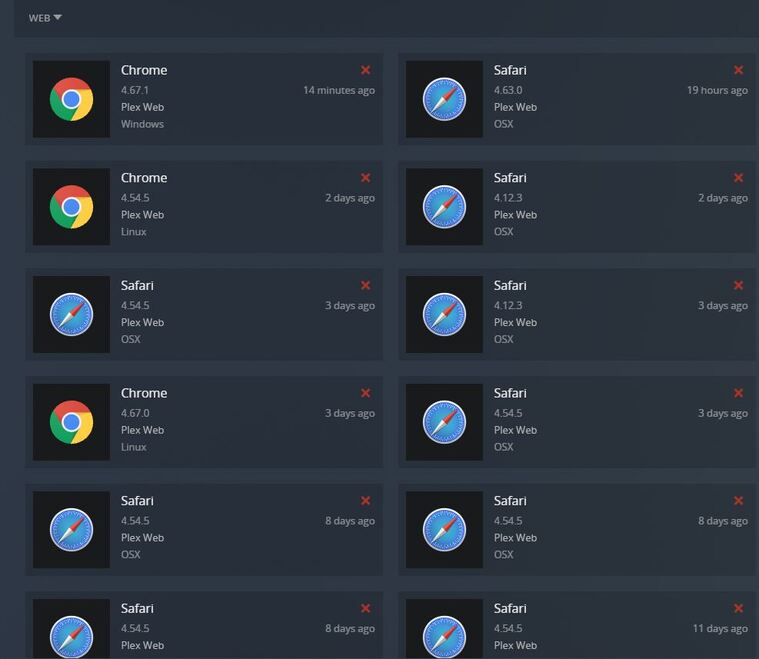The width and height of the screenshot is (759, 659).
Task: Click 'Safari' title on card from 11 days ago
Action: 510,609
